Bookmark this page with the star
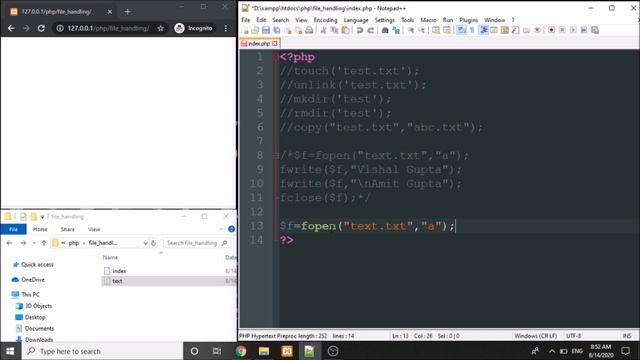This screenshot has height=360, width=640. pos(161,28)
